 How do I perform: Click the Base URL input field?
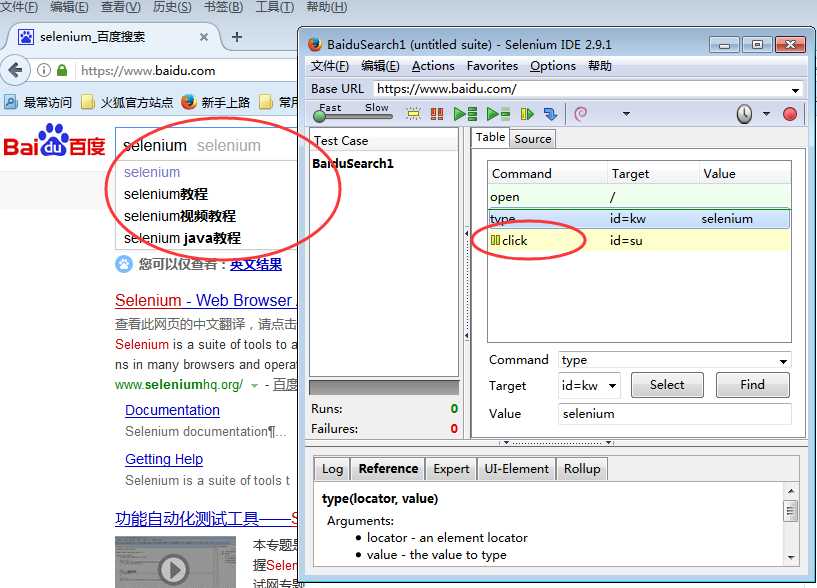point(581,89)
